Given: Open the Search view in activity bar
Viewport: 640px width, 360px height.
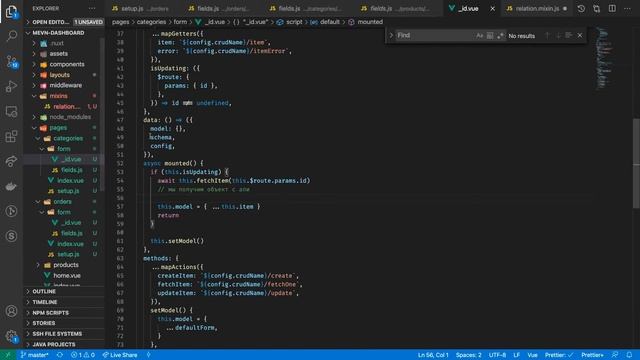Looking at the screenshot, I should (11, 36).
